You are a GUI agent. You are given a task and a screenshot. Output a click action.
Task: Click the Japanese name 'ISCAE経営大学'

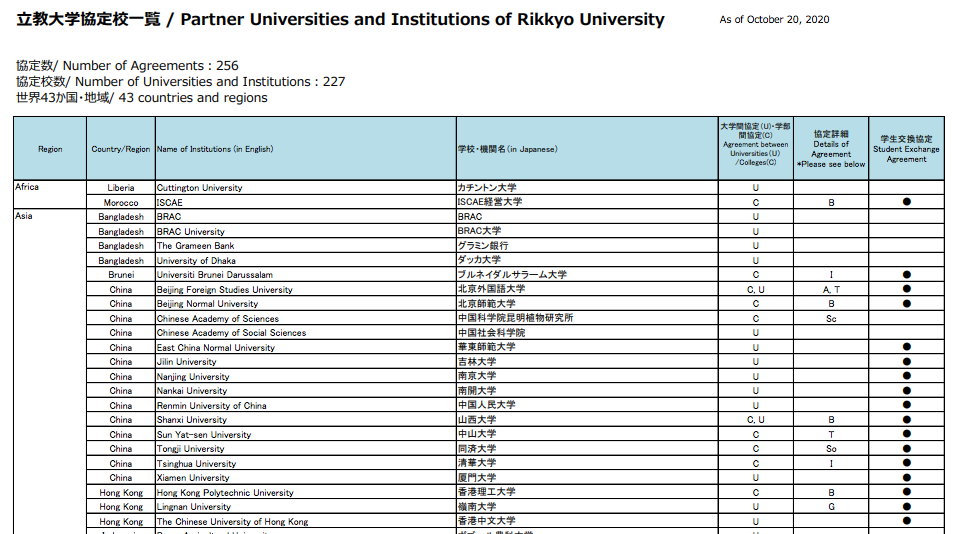click(490, 202)
